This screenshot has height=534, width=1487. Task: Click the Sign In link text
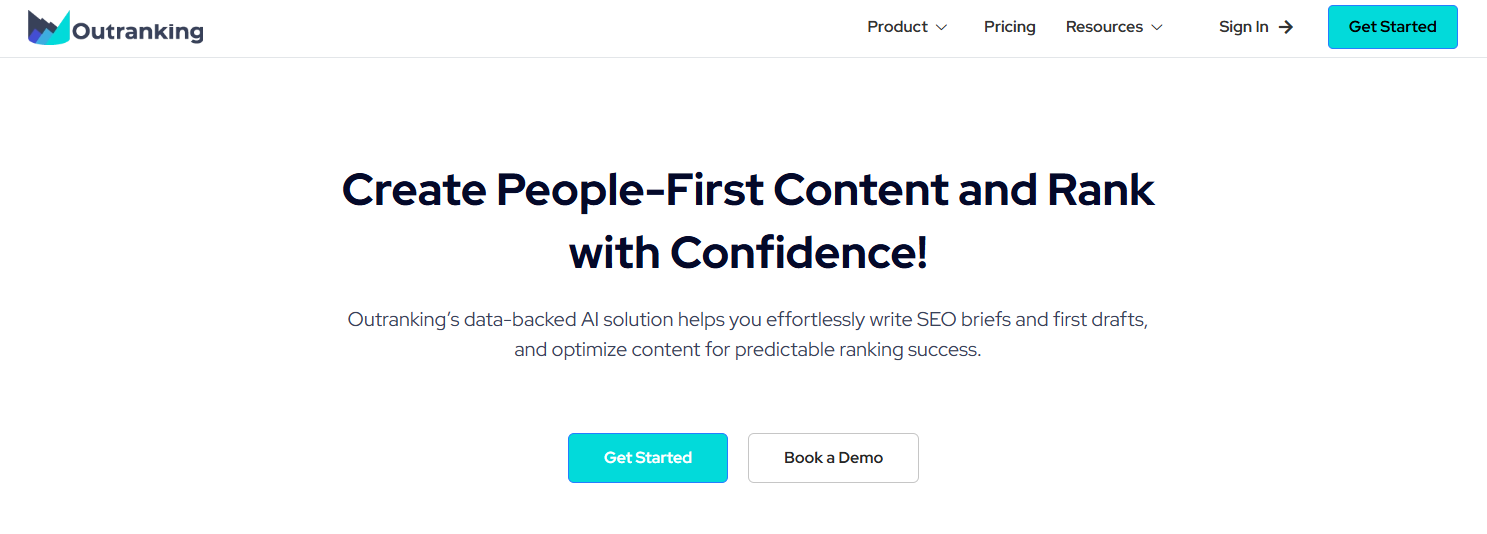point(1243,27)
